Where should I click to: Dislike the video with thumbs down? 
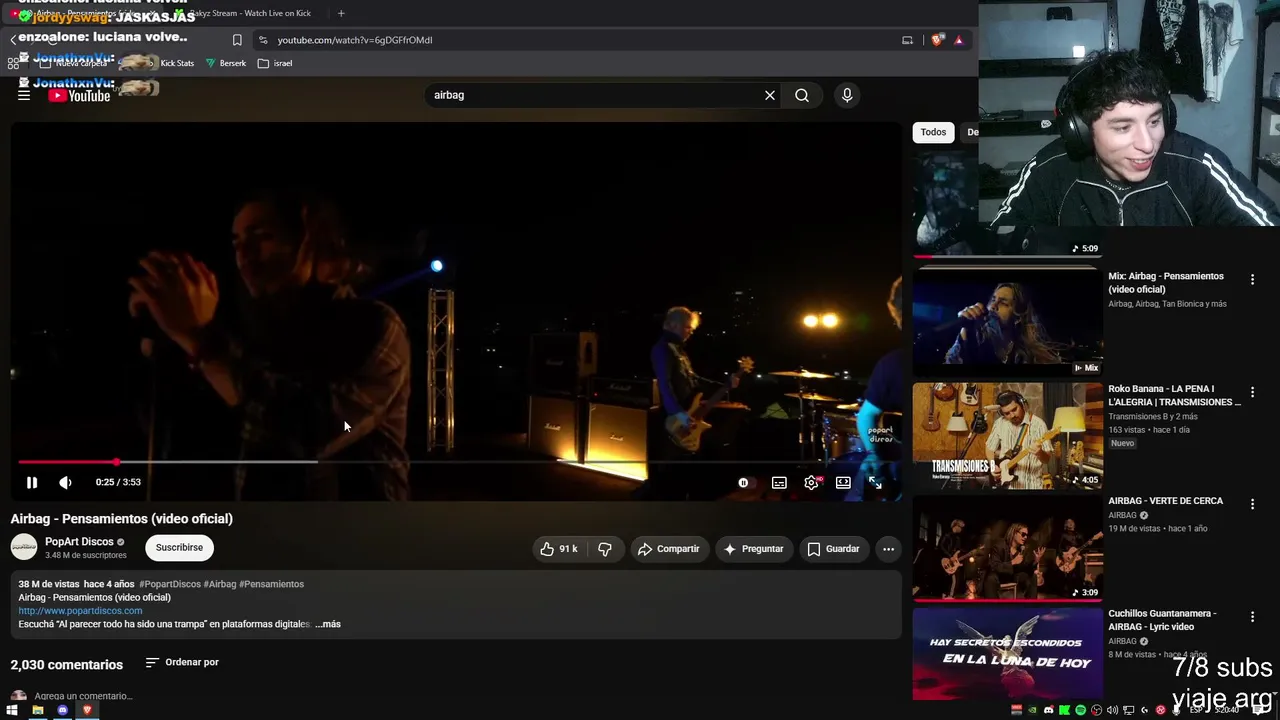pos(605,549)
